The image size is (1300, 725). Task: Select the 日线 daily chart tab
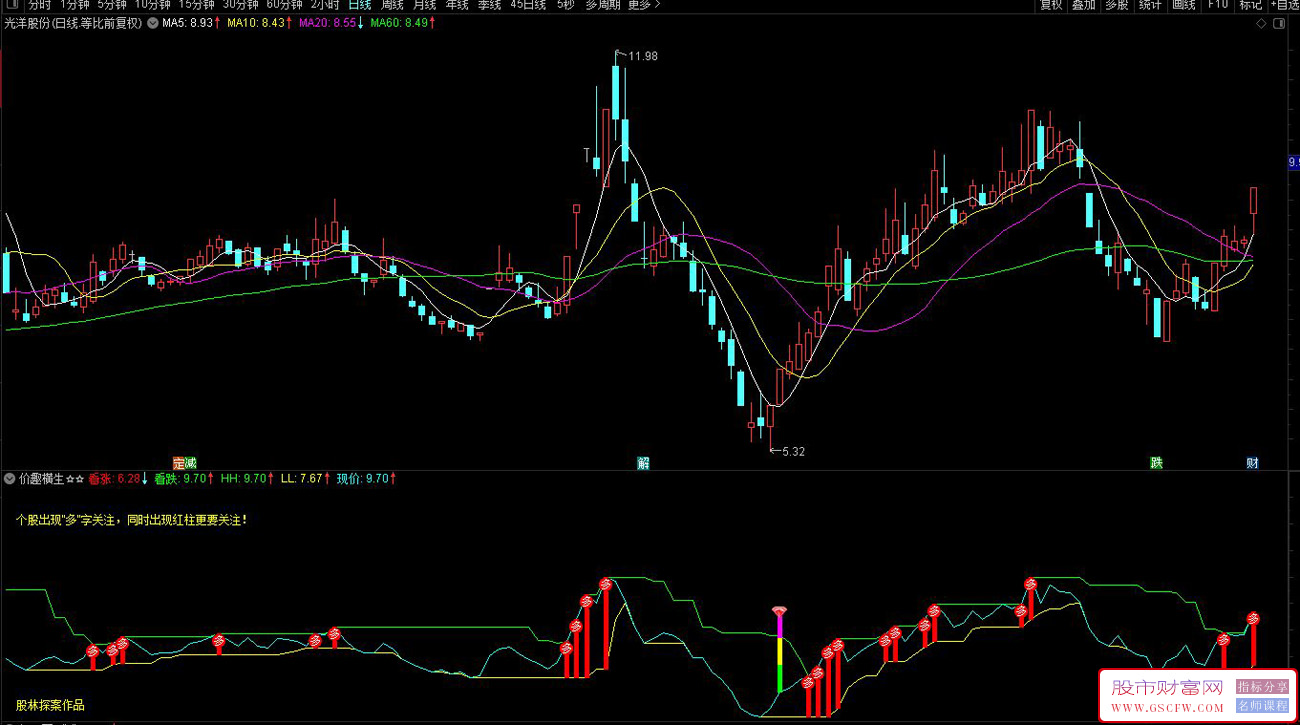click(359, 5)
